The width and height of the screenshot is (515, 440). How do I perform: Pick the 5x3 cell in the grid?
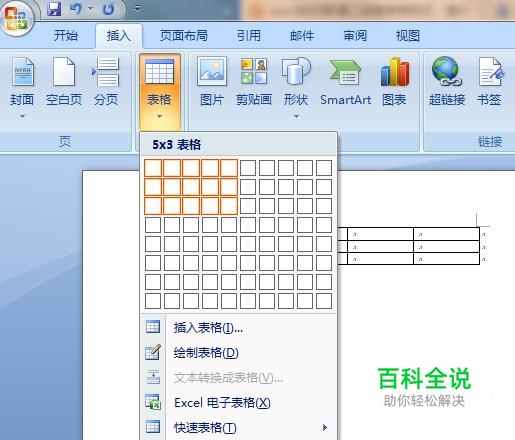click(229, 206)
